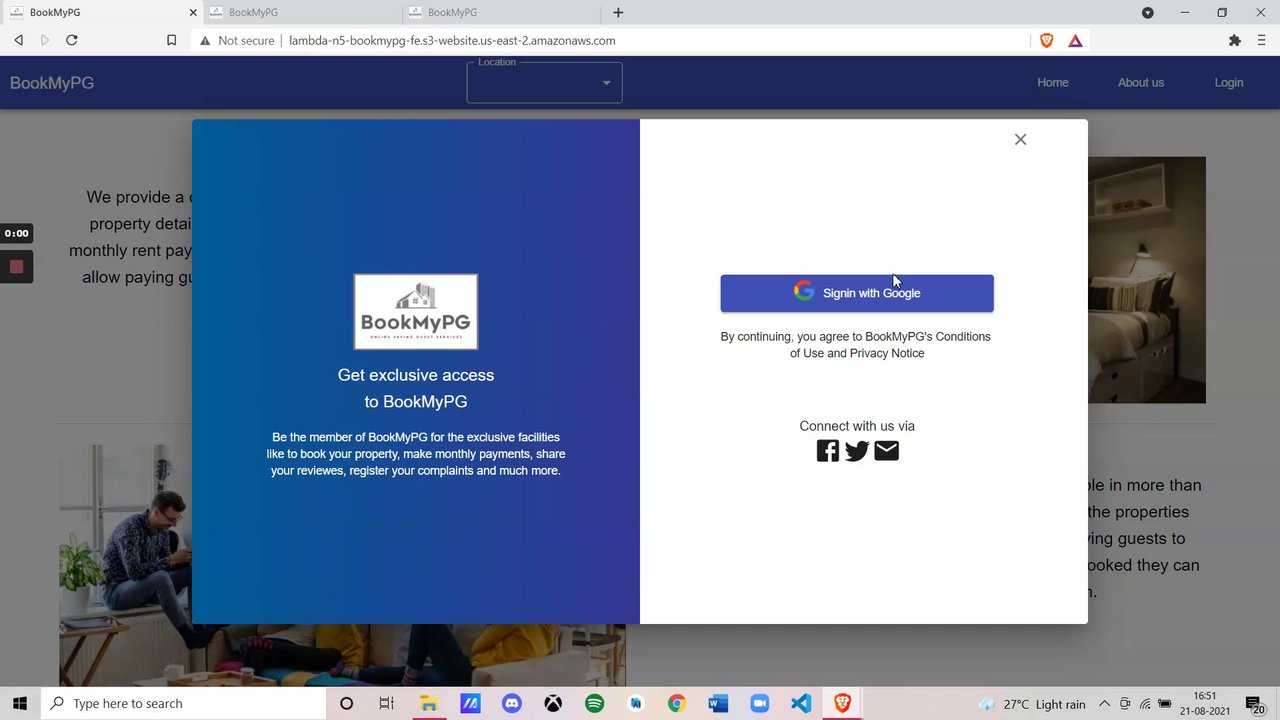Open Spotify from taskbar
The height and width of the screenshot is (720, 1280).
[x=594, y=703]
